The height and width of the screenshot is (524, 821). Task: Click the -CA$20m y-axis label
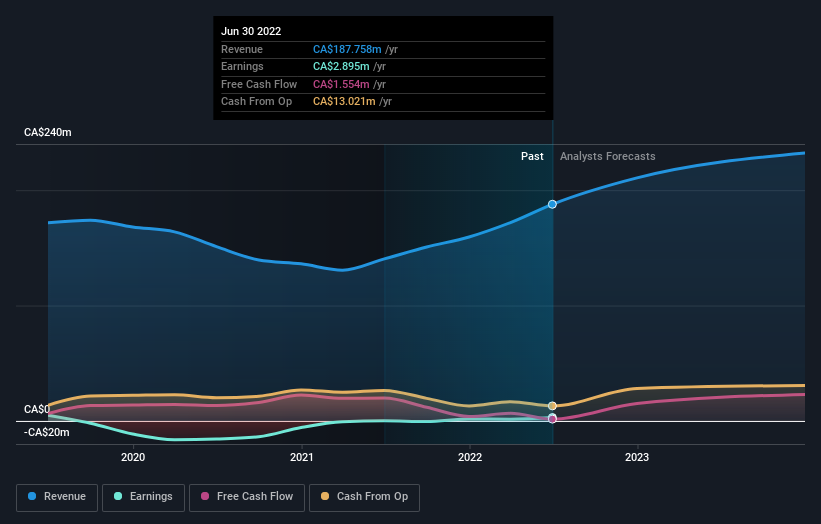[47, 432]
